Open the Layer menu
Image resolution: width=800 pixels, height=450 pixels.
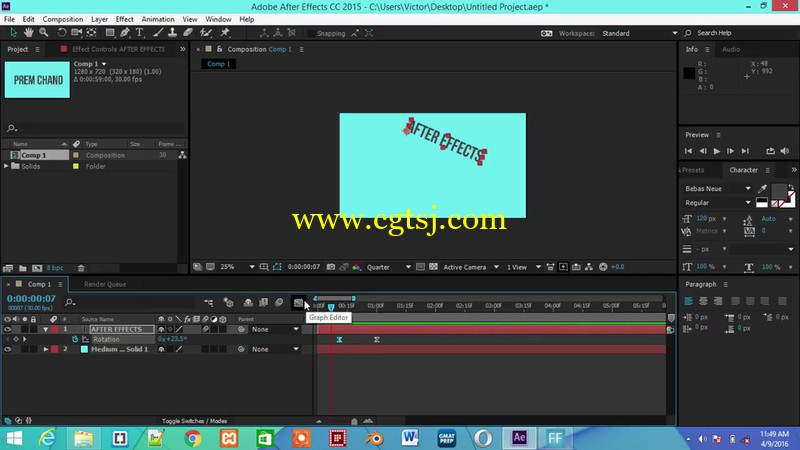tap(99, 19)
